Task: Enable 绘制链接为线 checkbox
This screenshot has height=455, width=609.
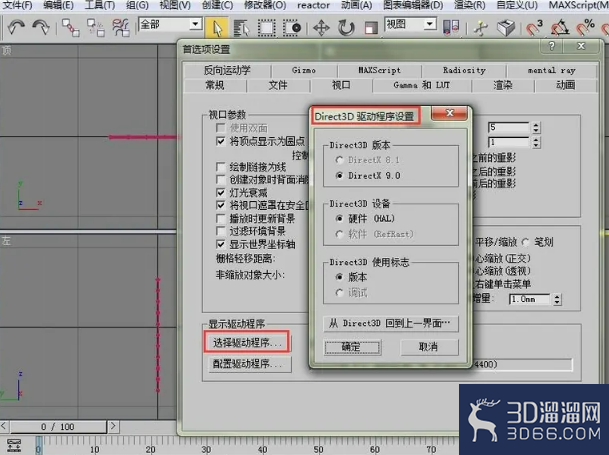Action: pos(221,167)
